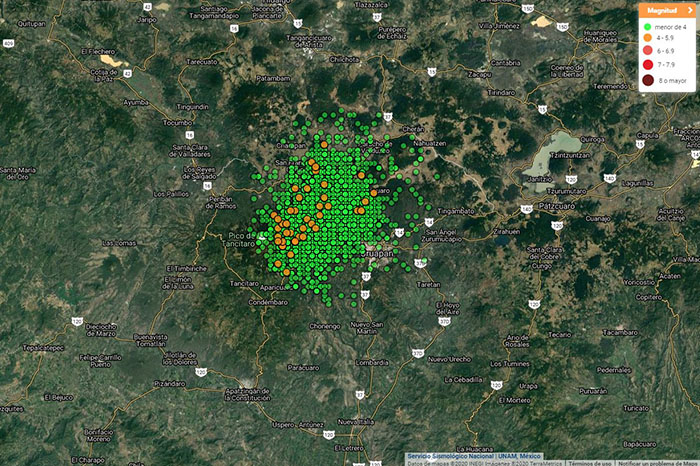
Task: Open the 'Términos de uso' link
Action: click(587, 462)
